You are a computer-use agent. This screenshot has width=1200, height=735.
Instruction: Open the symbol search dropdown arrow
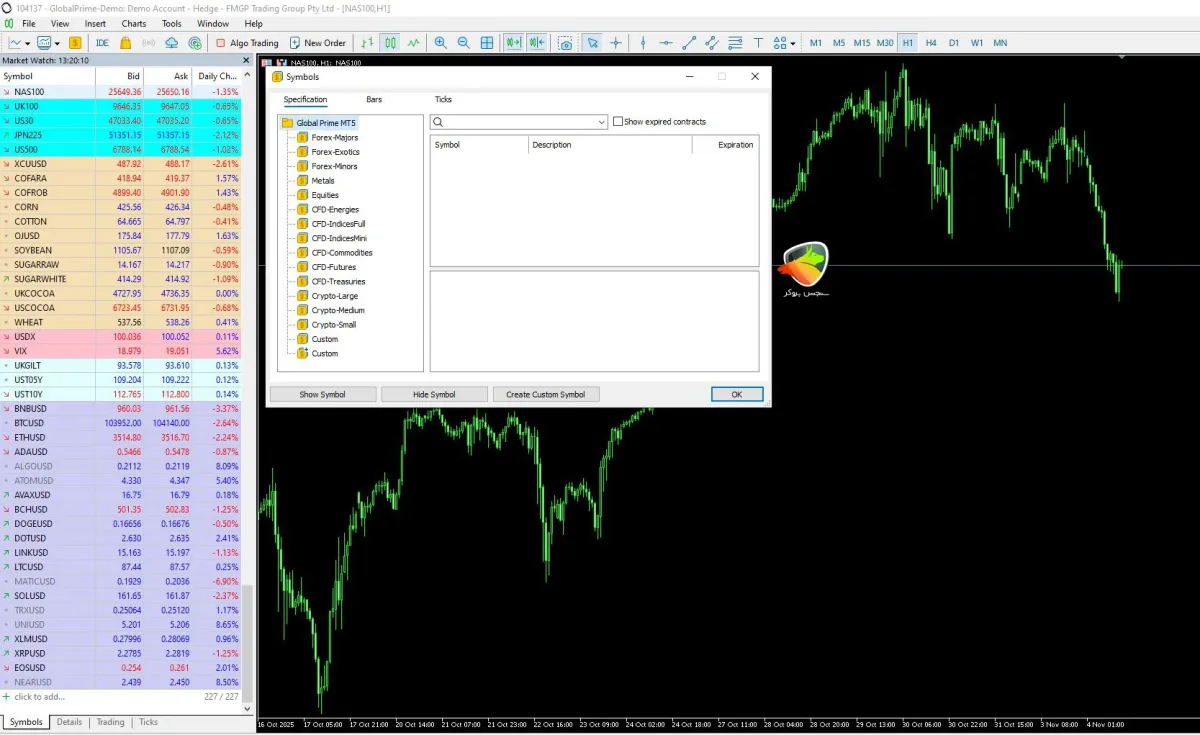click(600, 122)
